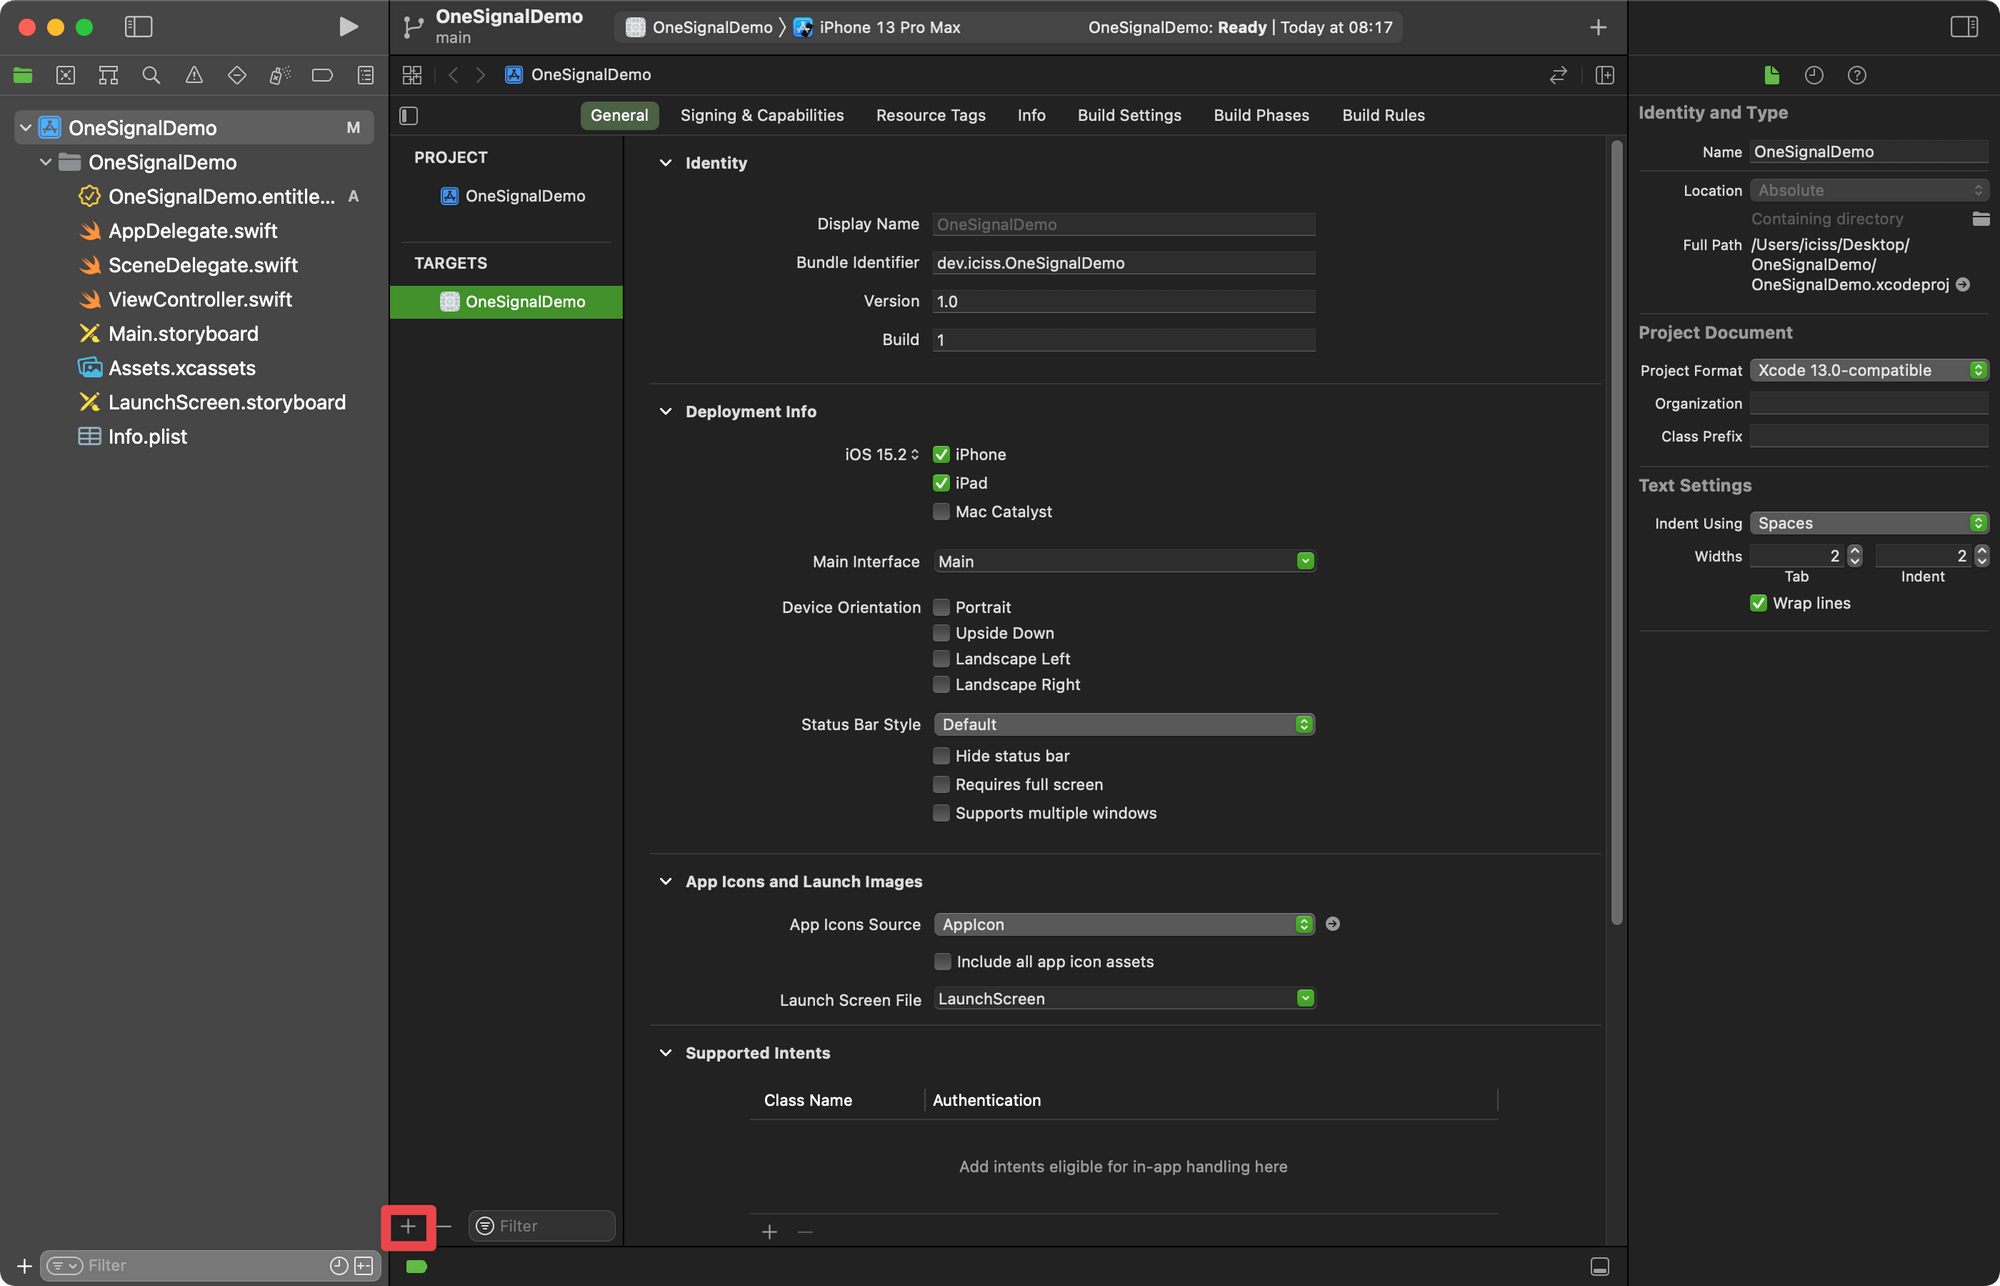
Task: Open the Issue navigator warning icon
Action: [194, 75]
